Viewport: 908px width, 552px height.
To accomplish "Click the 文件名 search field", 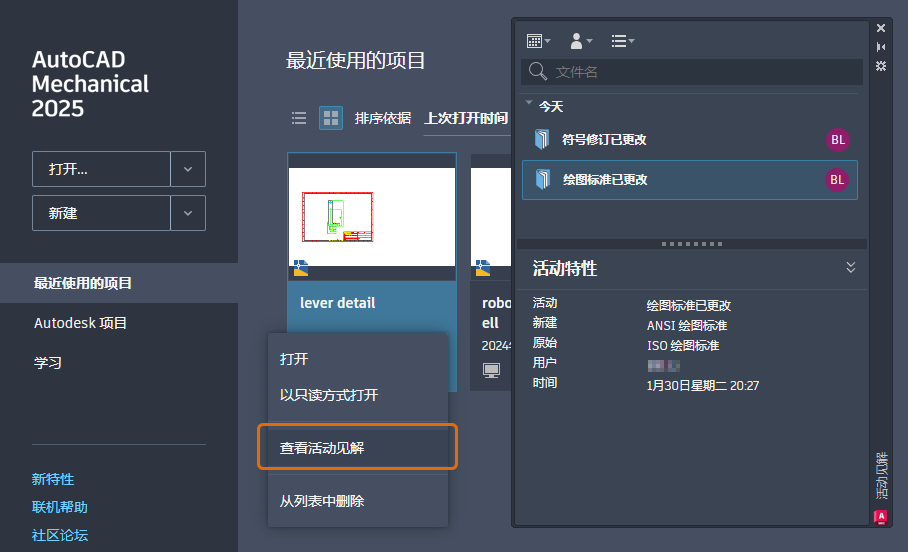I will click(x=691, y=72).
